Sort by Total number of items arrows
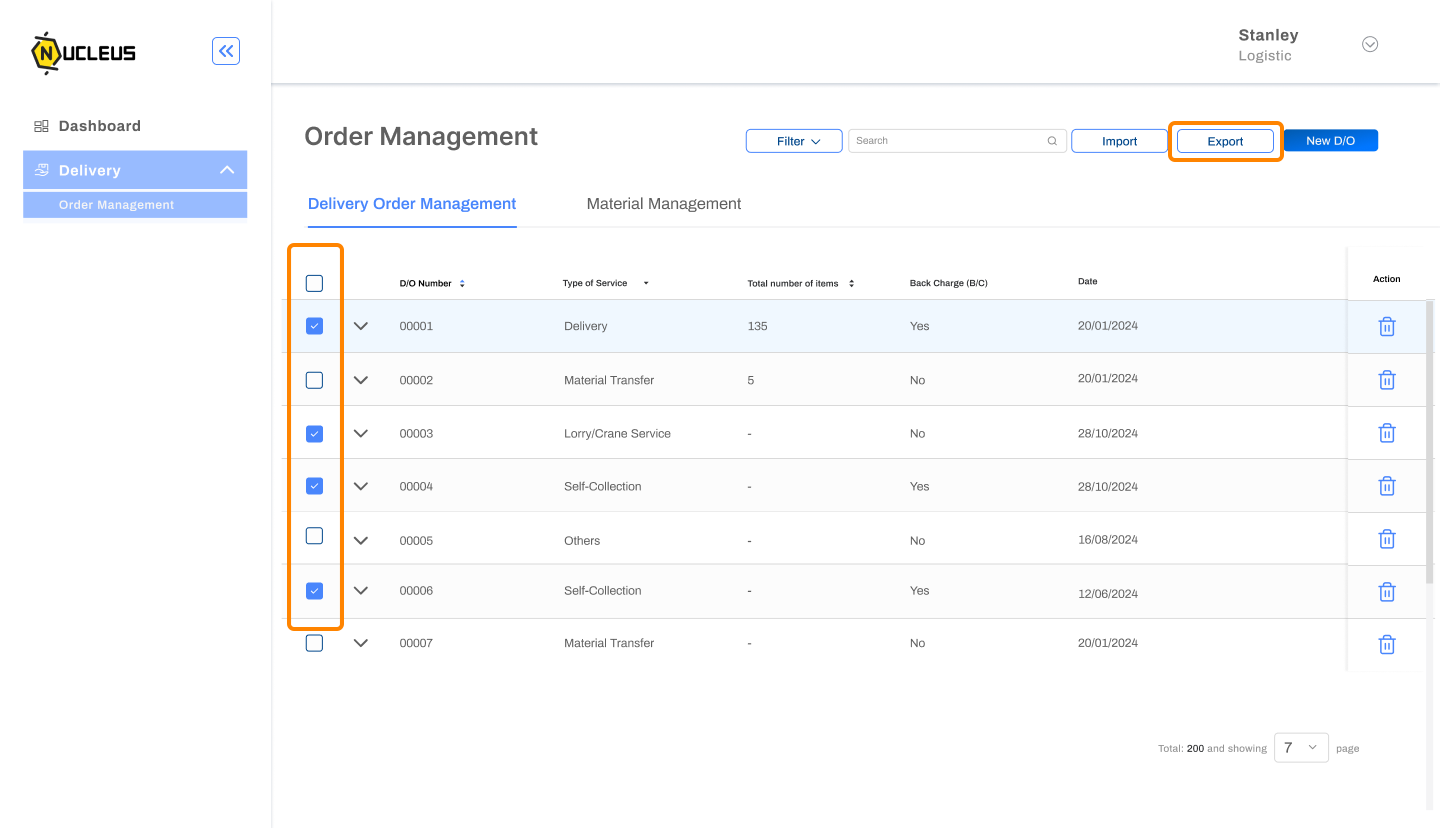Viewport: 1440px width, 828px height. click(x=851, y=284)
